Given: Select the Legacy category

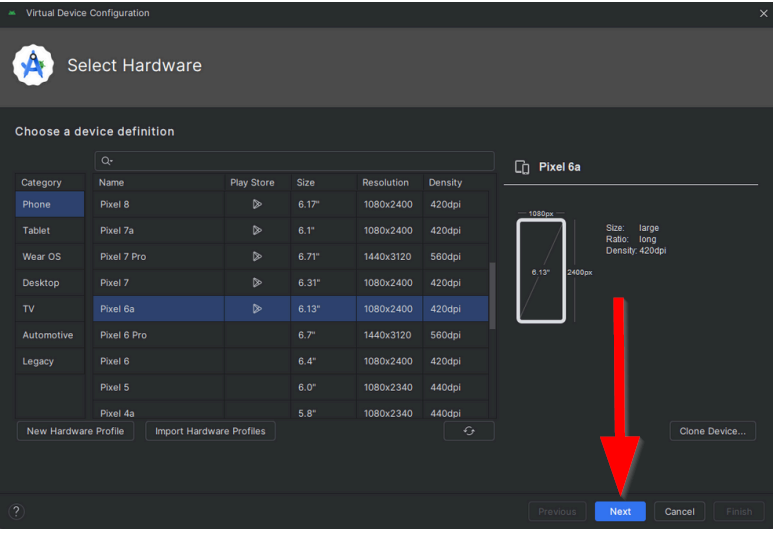Looking at the screenshot, I should click(x=50, y=361).
